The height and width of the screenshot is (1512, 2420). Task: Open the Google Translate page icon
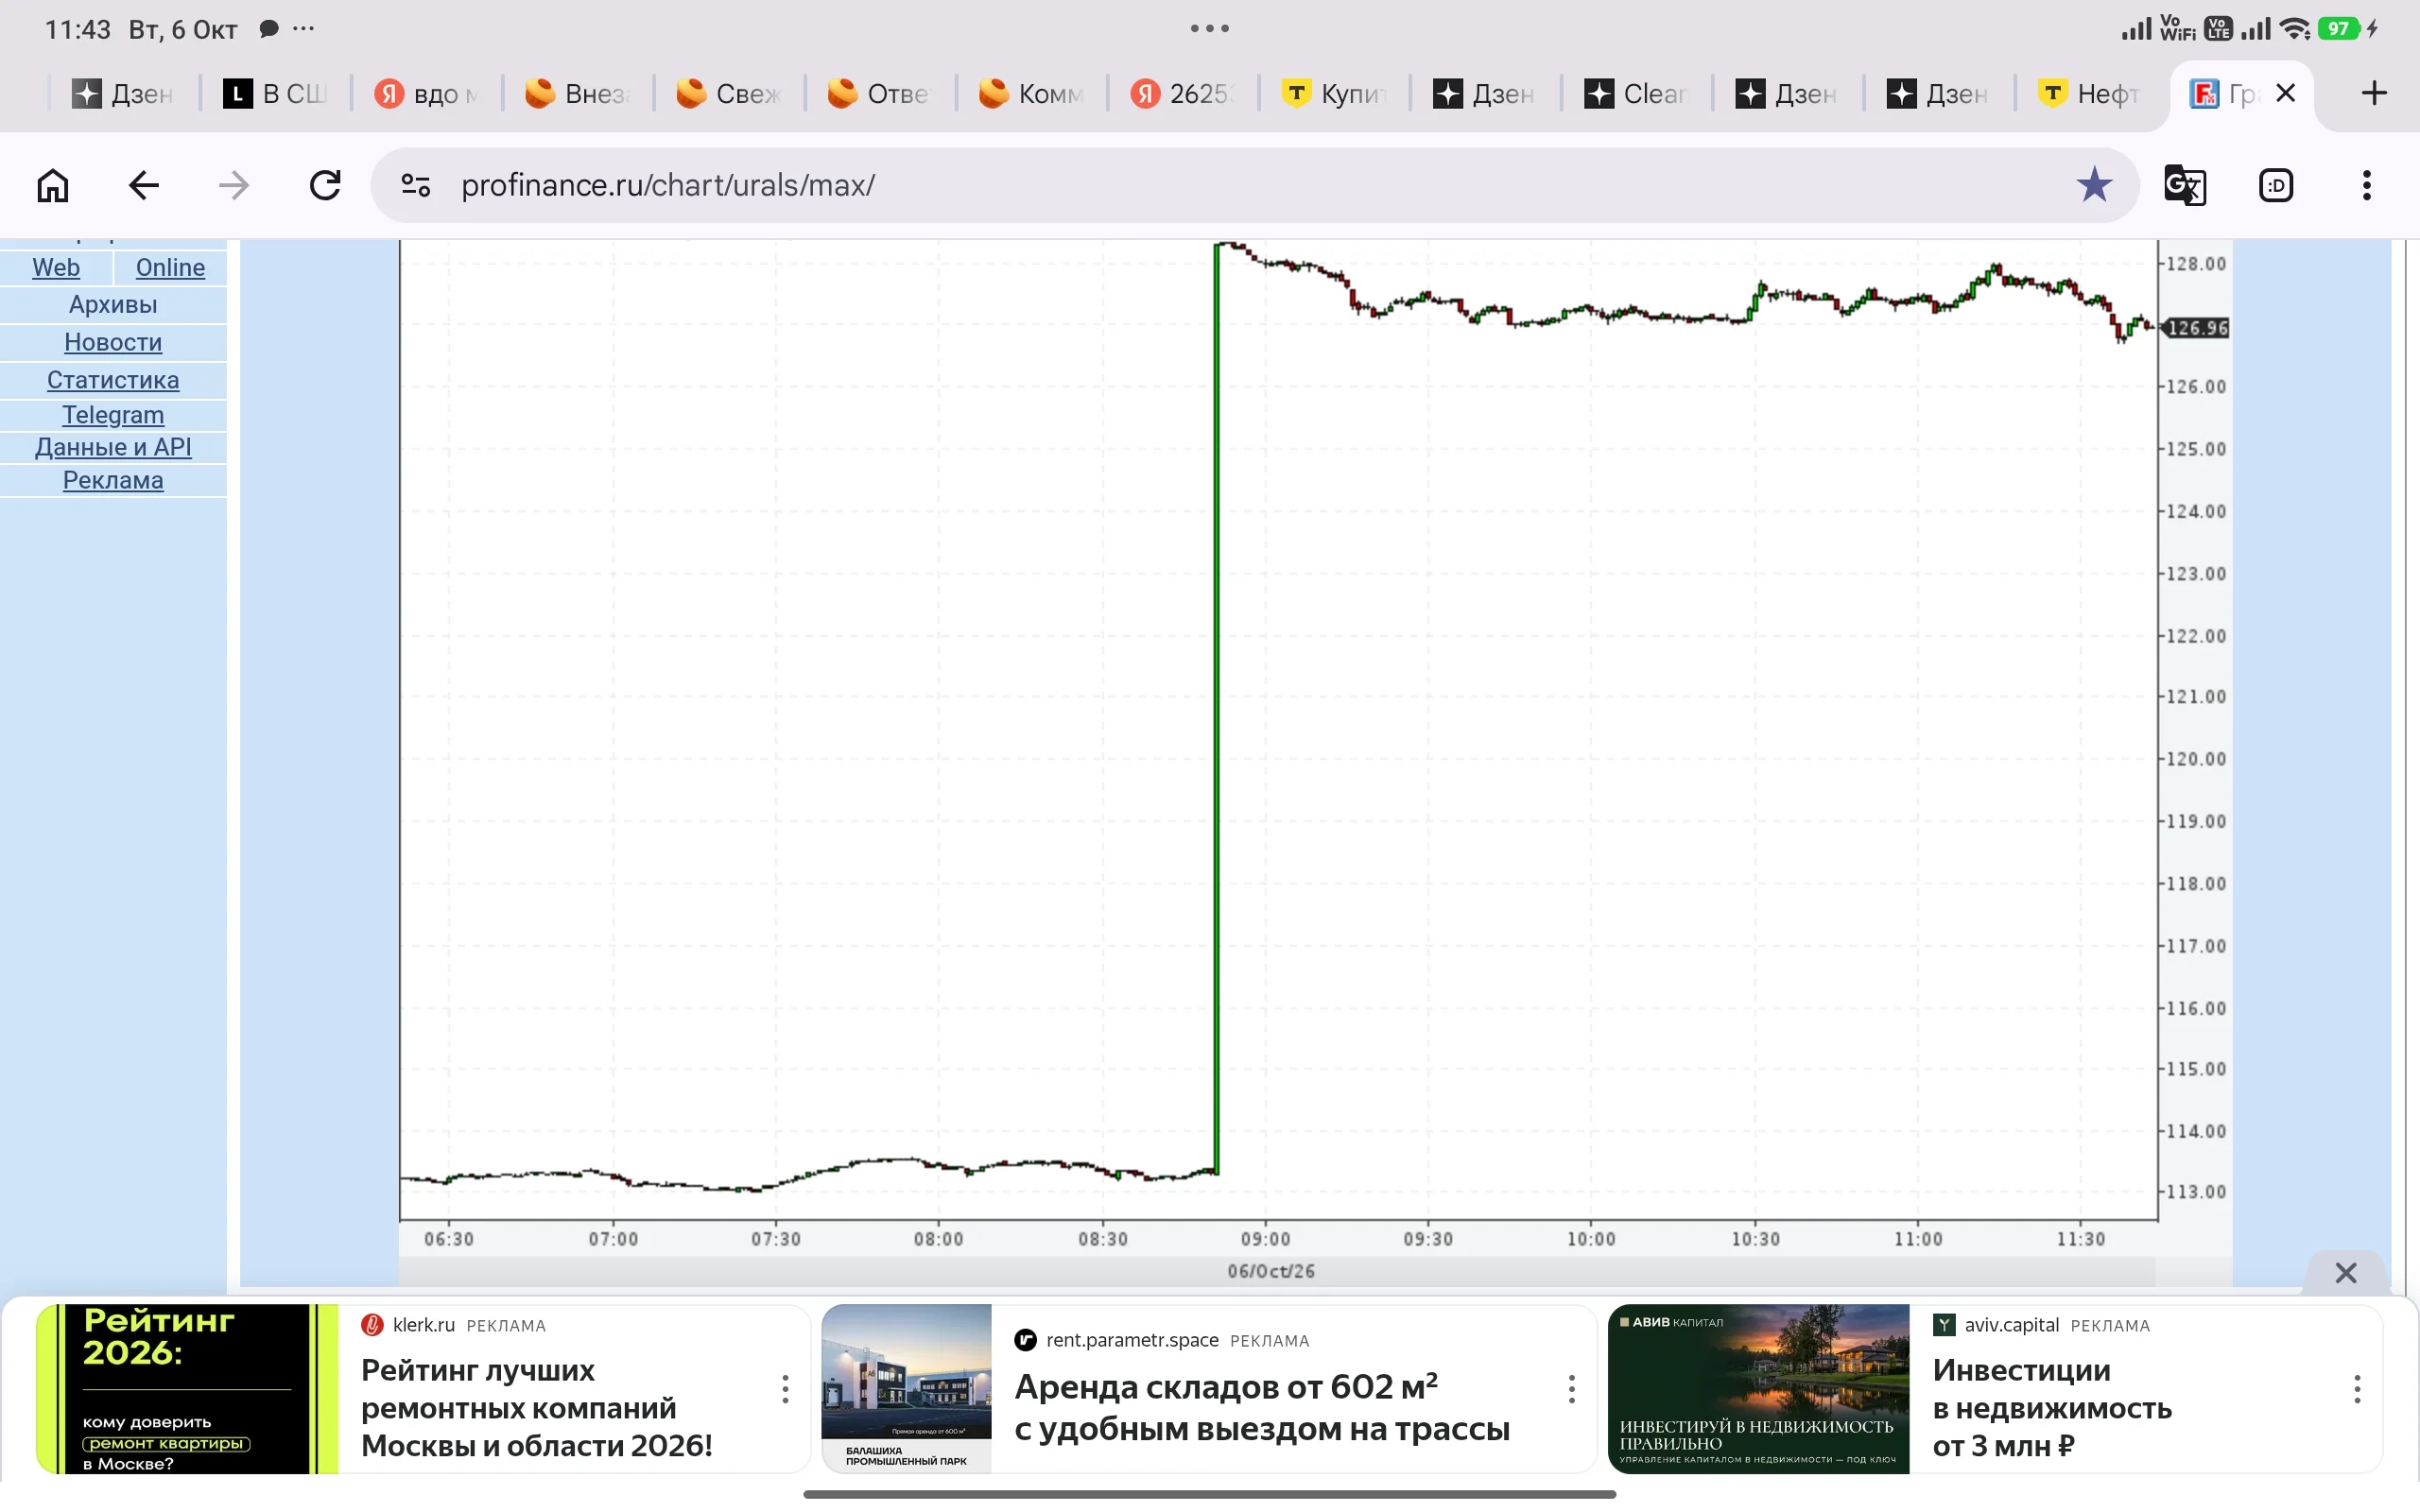2185,185
